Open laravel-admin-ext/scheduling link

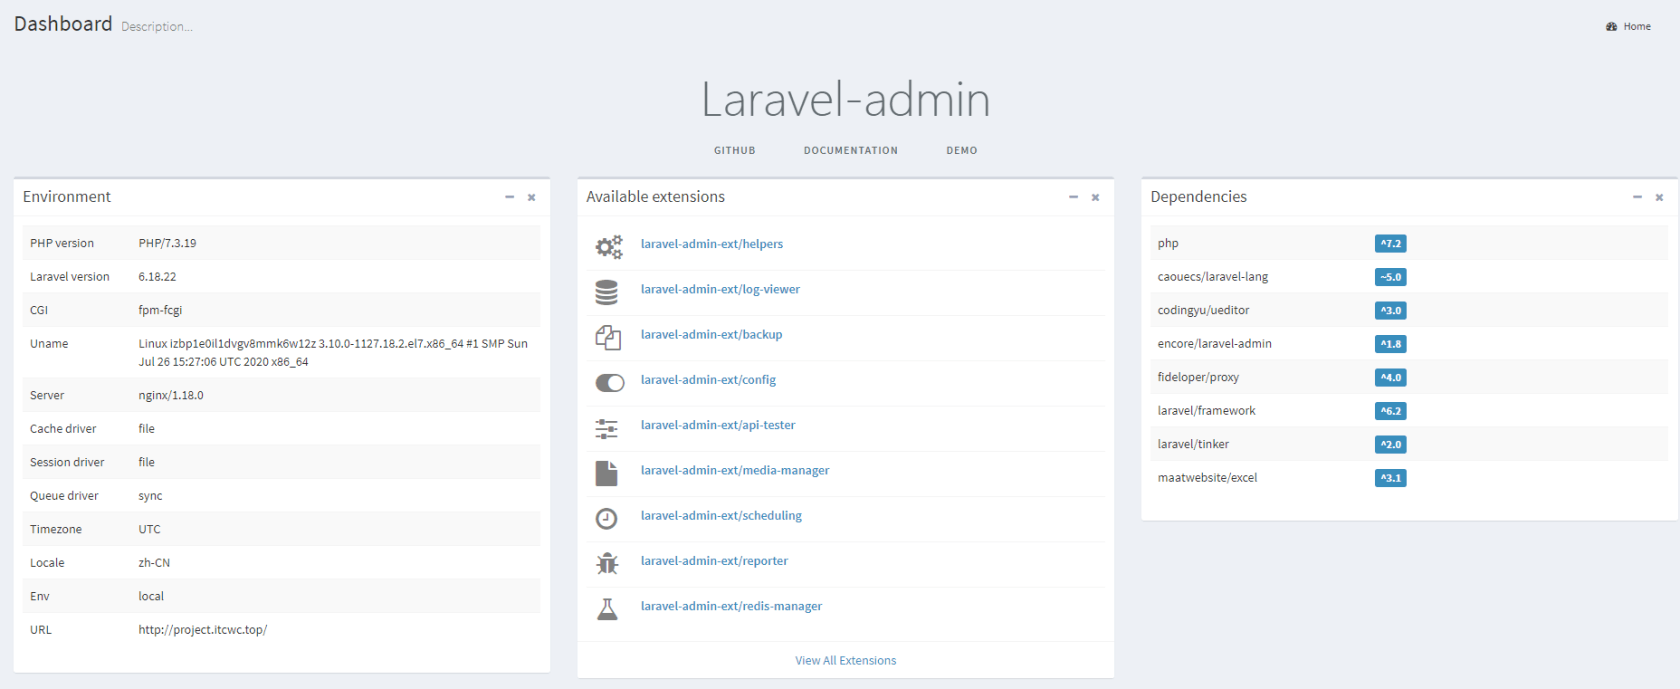pos(721,515)
